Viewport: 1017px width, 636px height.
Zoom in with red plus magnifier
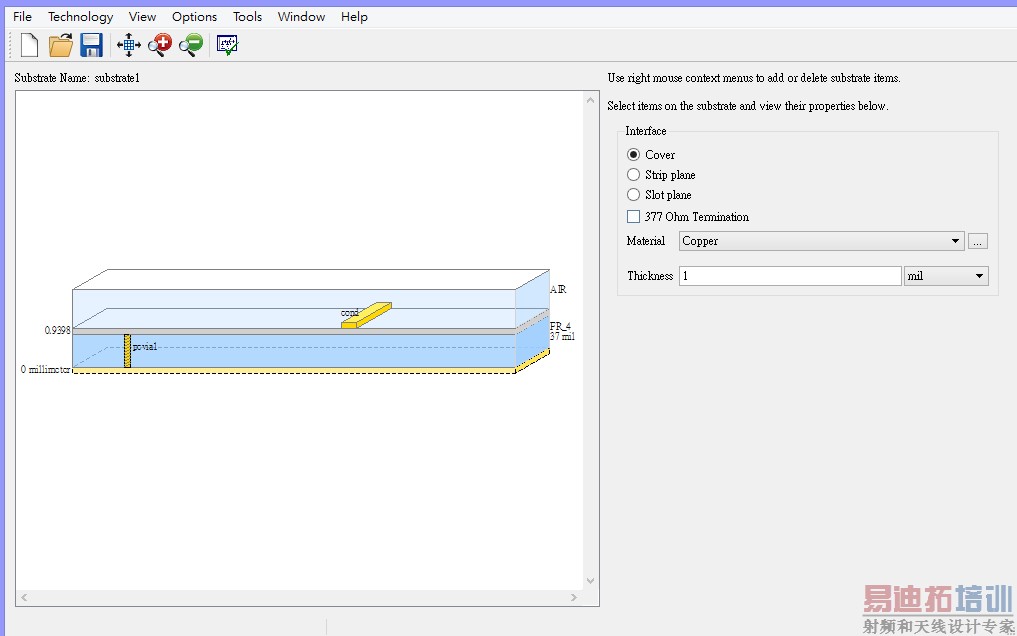(x=160, y=45)
